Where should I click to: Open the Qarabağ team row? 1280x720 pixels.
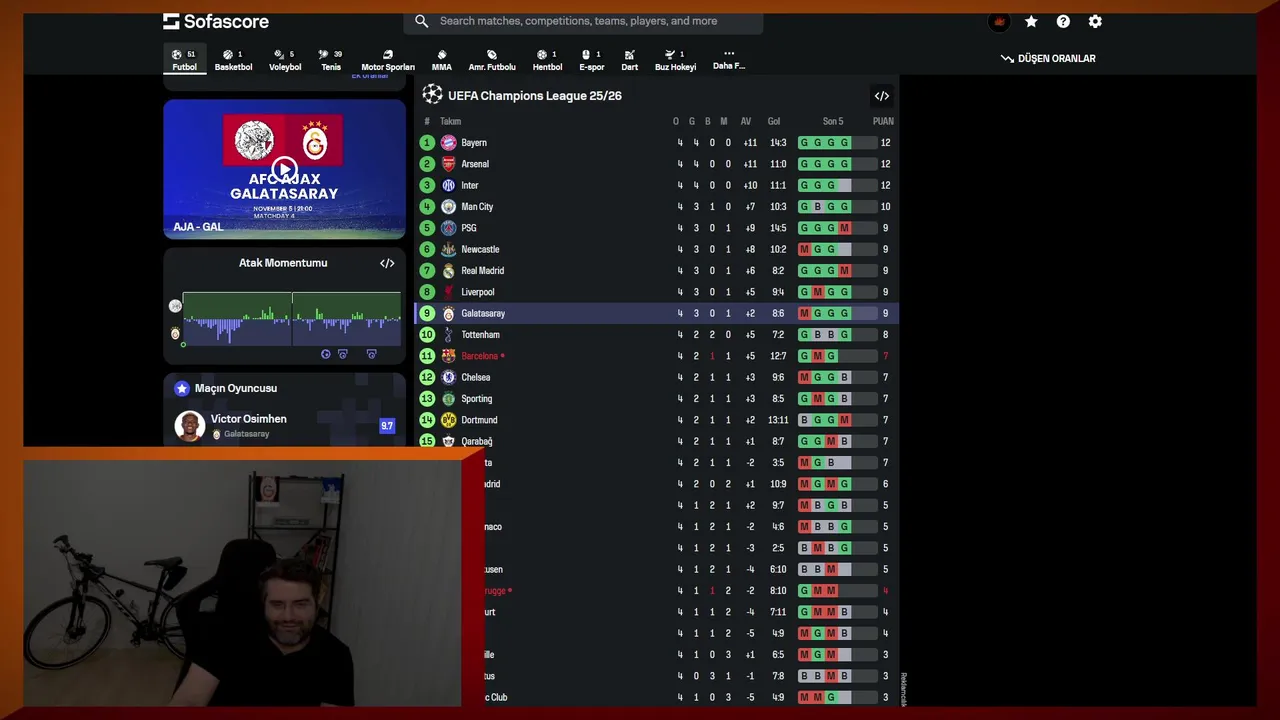(657, 441)
